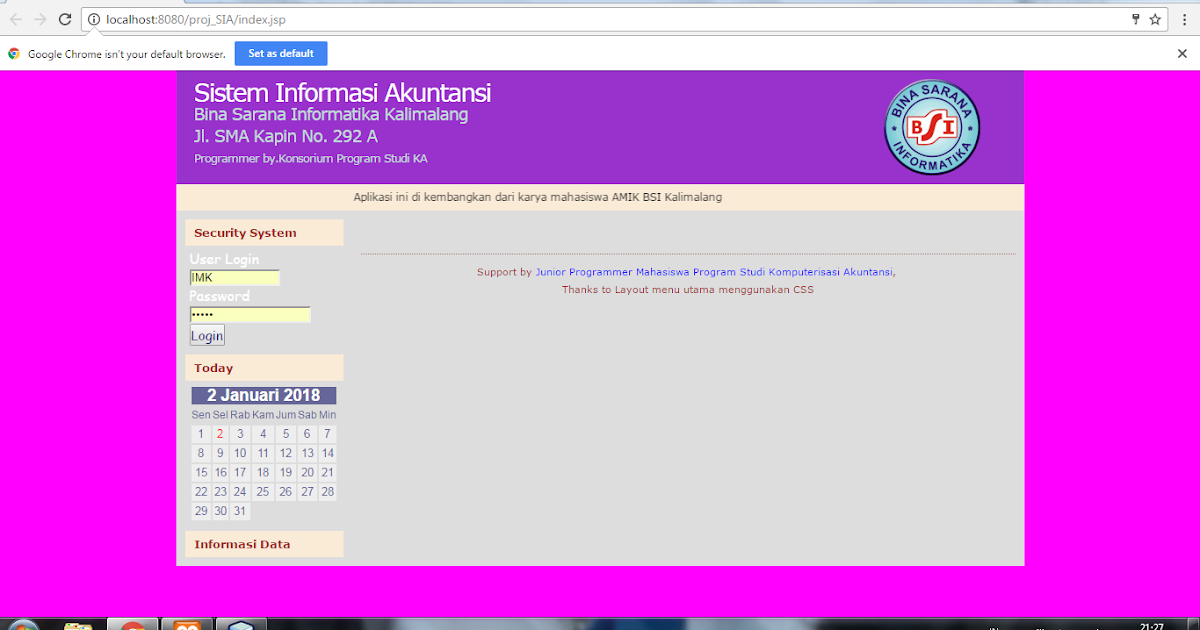Click the 'Google Chrome isn't your default browser' message
This screenshot has width=1200, height=630.
(x=127, y=54)
